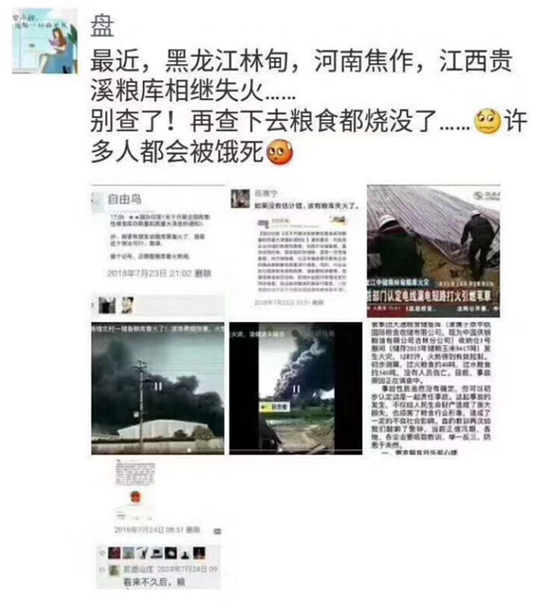The width and height of the screenshot is (550, 607).
Task: Tap the red emblem in the long screenshot
Action: click(x=134, y=497)
